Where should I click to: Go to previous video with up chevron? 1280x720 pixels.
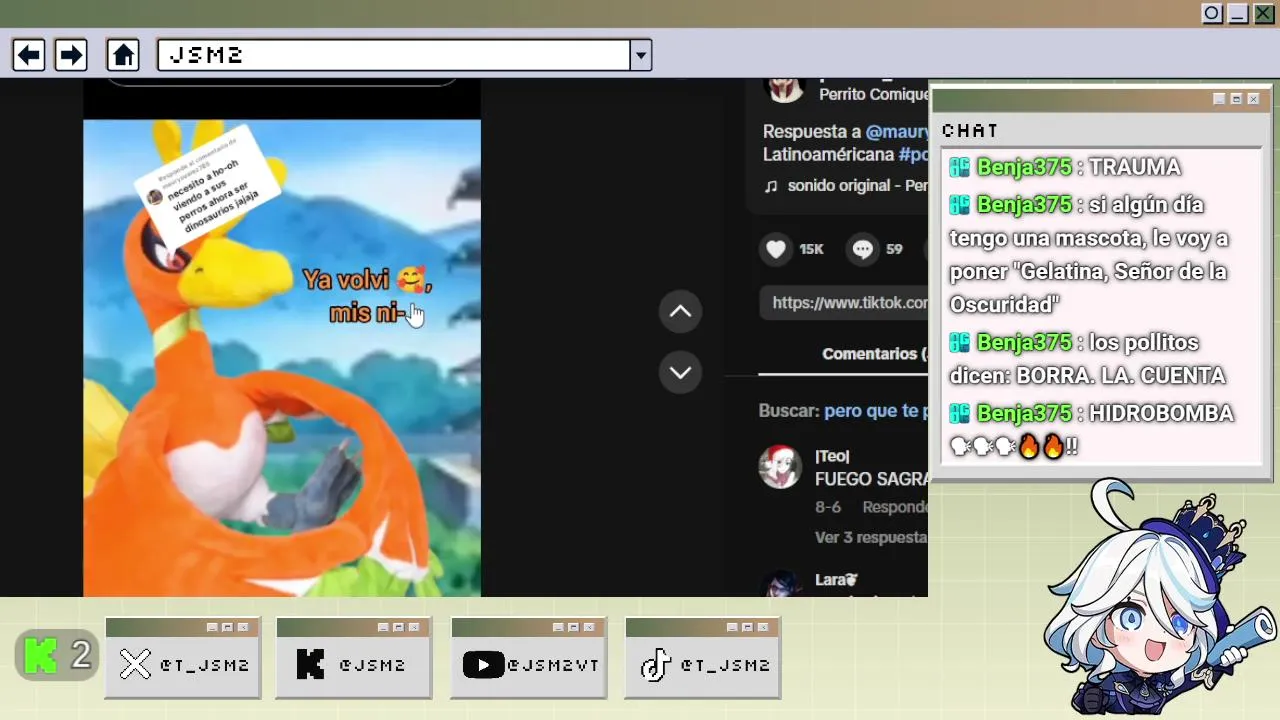[680, 311]
